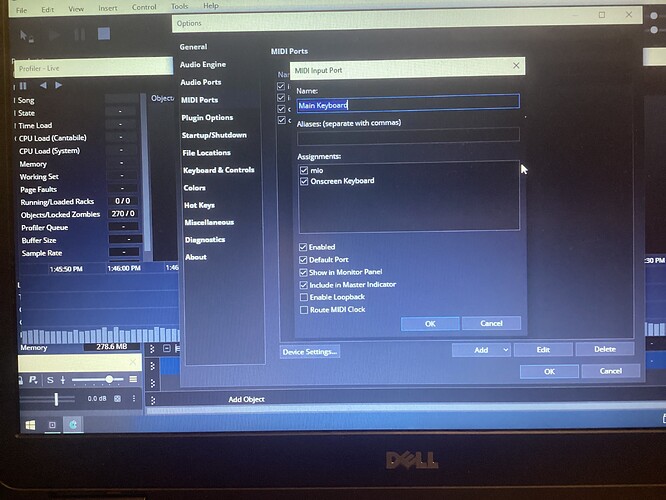Open the File menu
The height and width of the screenshot is (500, 666).
coord(22,10)
